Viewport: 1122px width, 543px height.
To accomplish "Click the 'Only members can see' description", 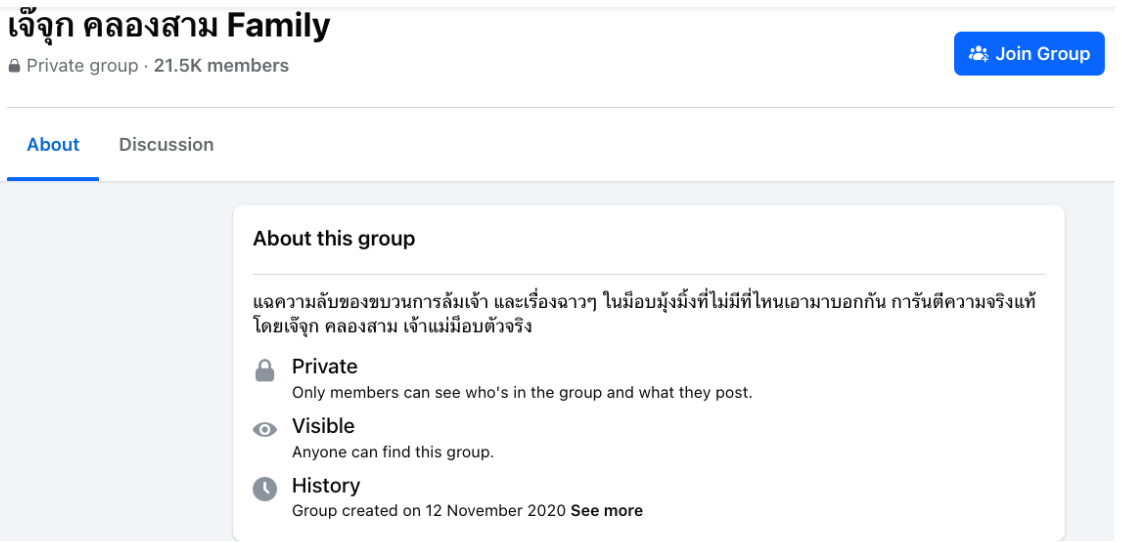I will pyautogui.click(x=522, y=393).
